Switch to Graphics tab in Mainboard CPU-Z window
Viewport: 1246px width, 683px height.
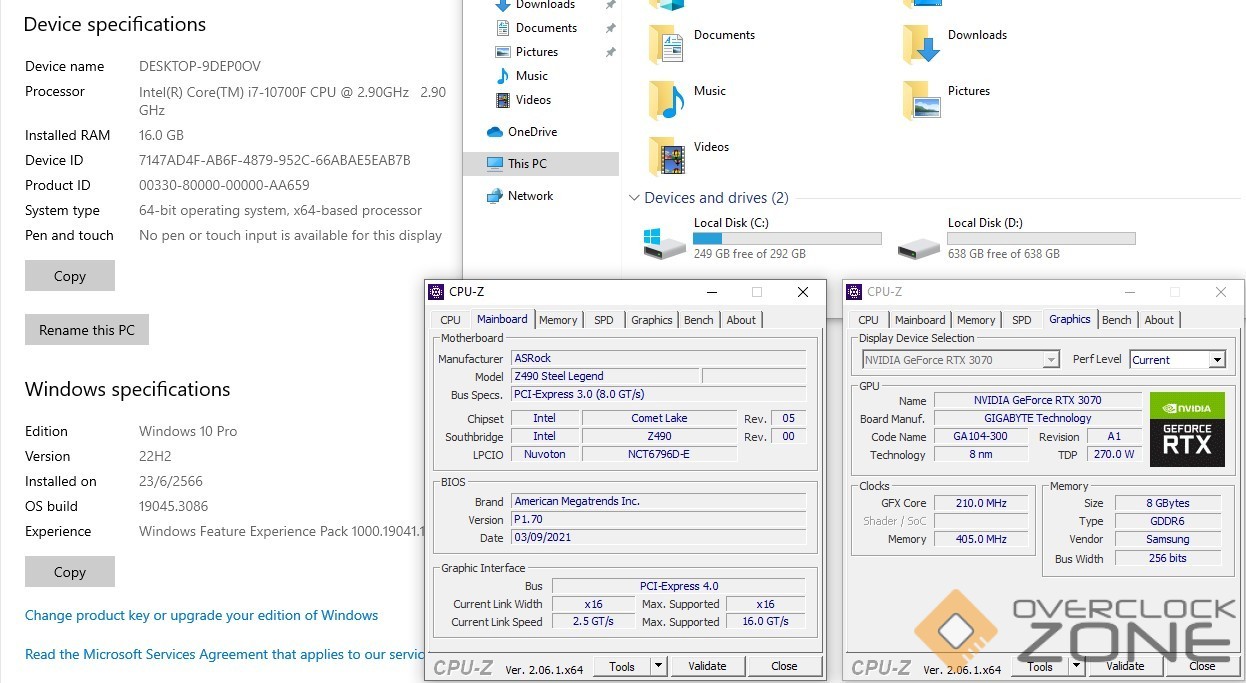tap(652, 320)
